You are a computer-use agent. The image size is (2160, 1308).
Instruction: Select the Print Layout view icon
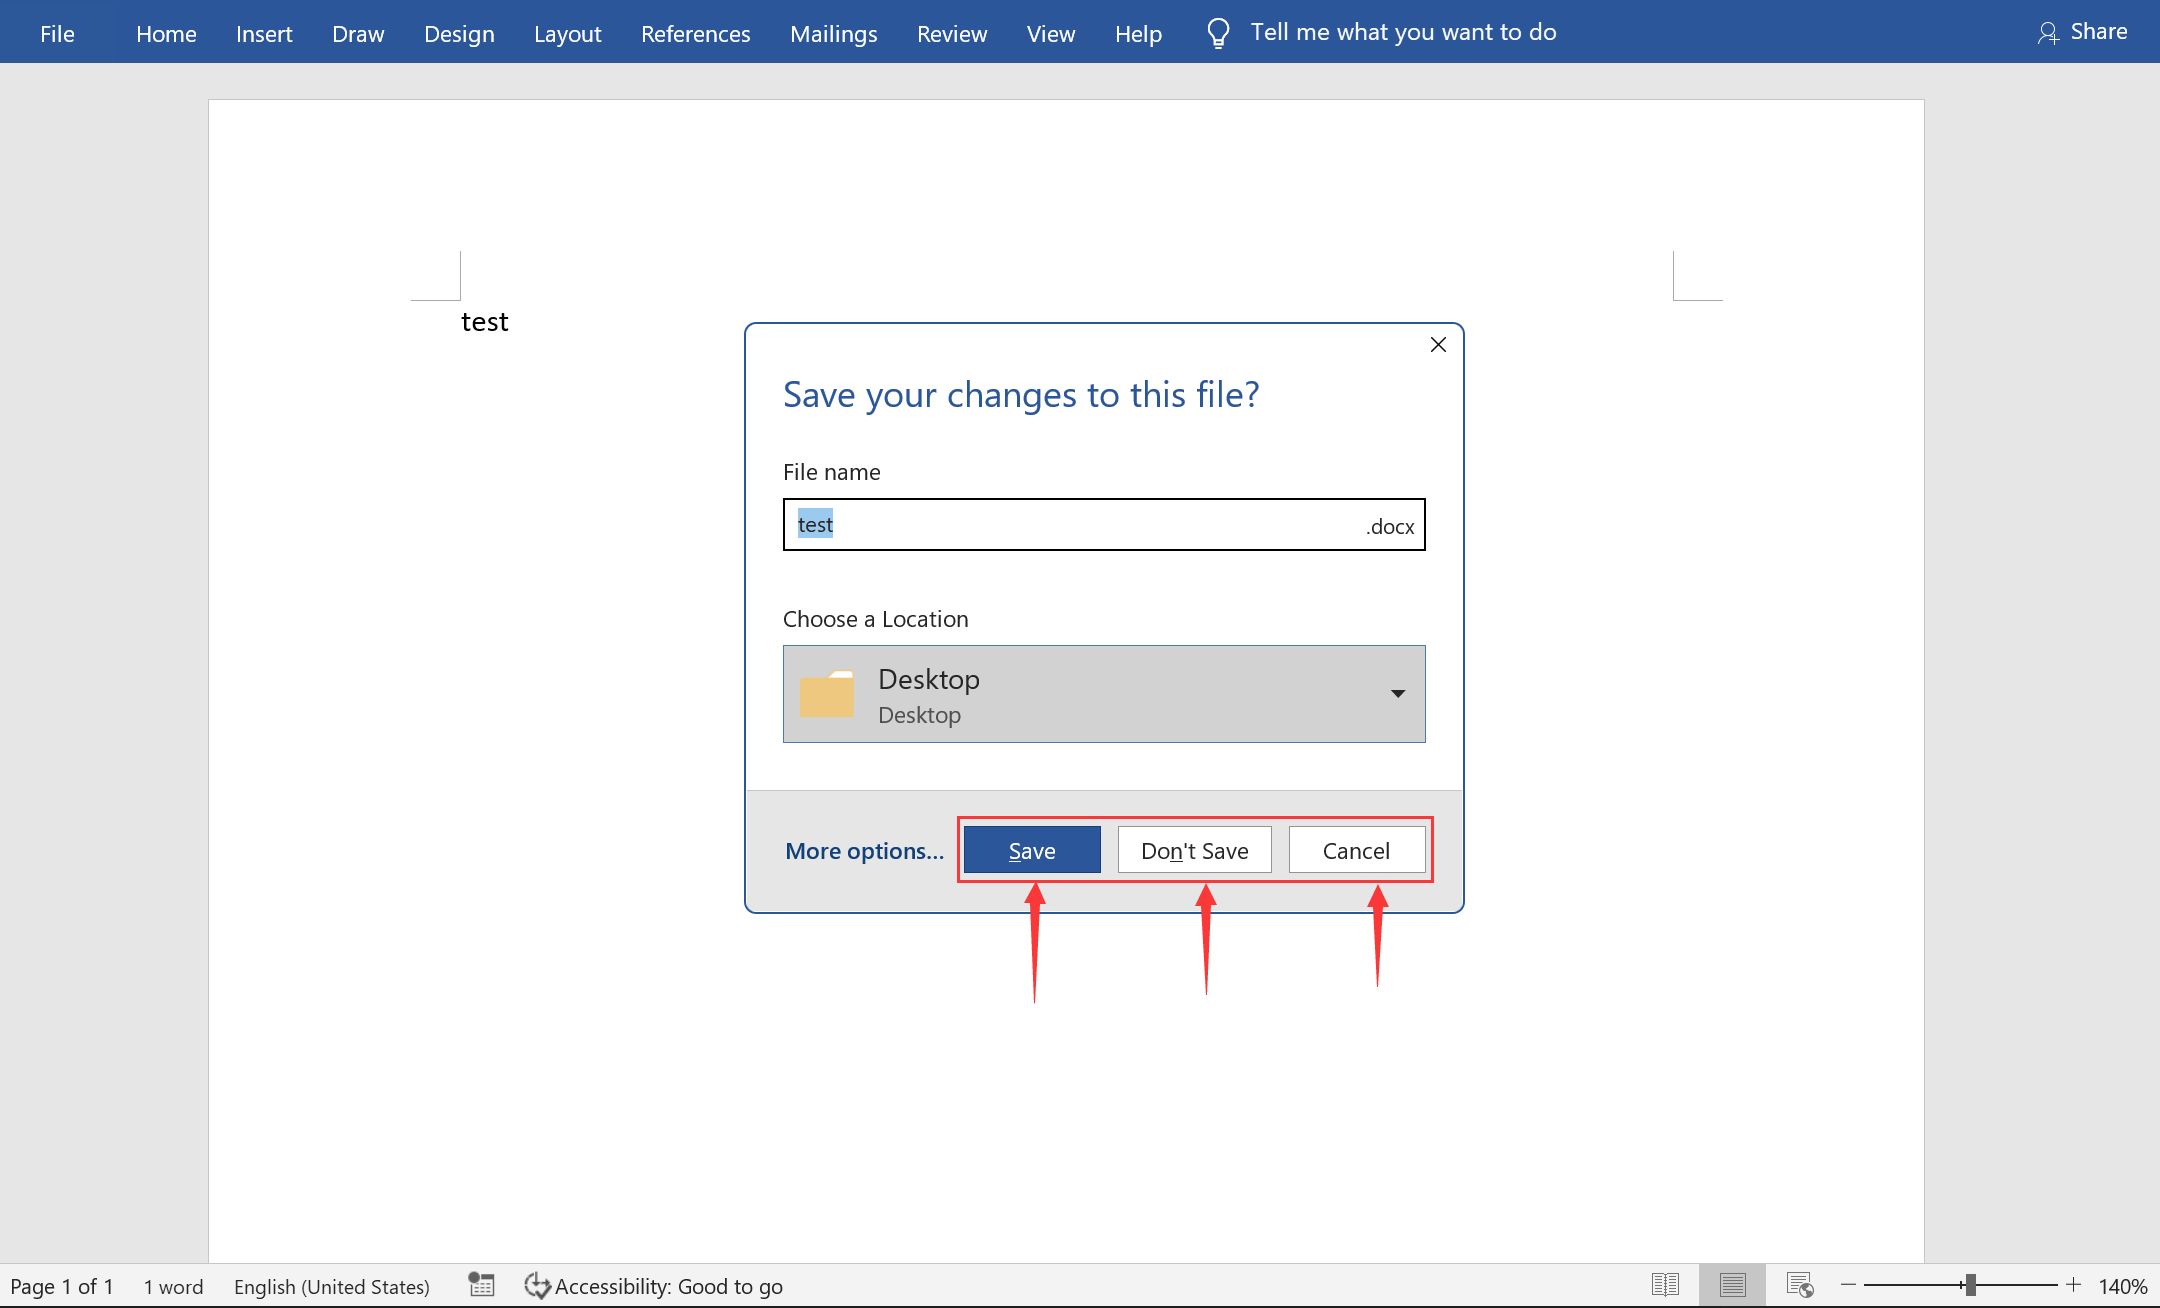click(x=1733, y=1285)
